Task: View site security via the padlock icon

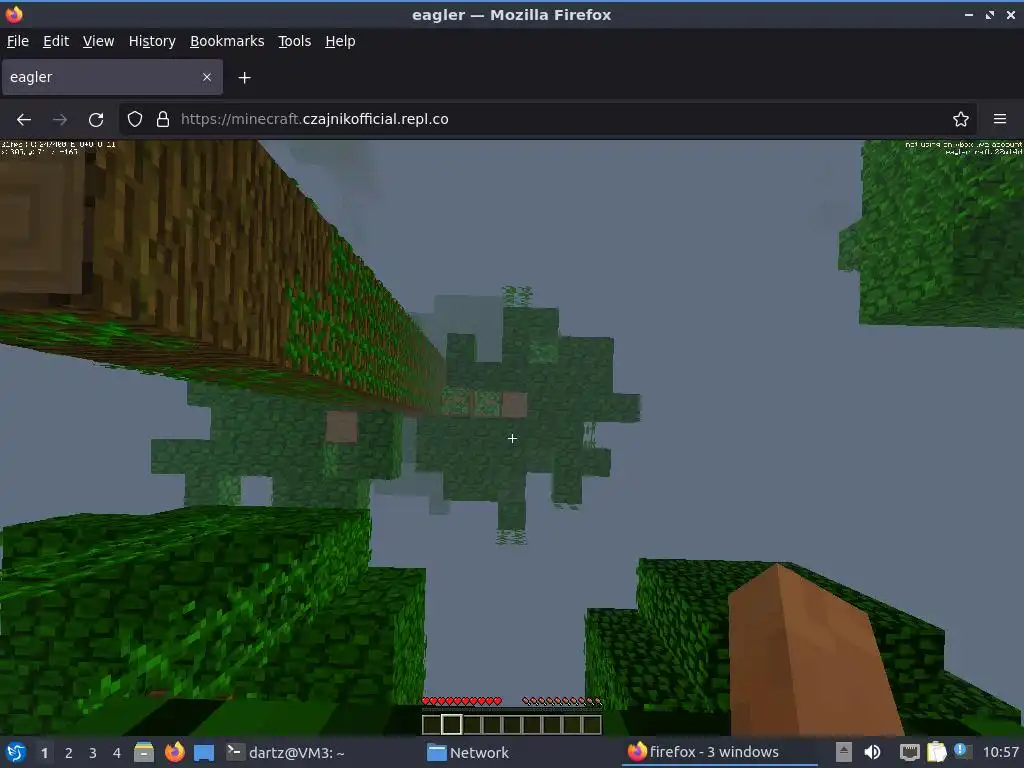Action: pos(163,119)
